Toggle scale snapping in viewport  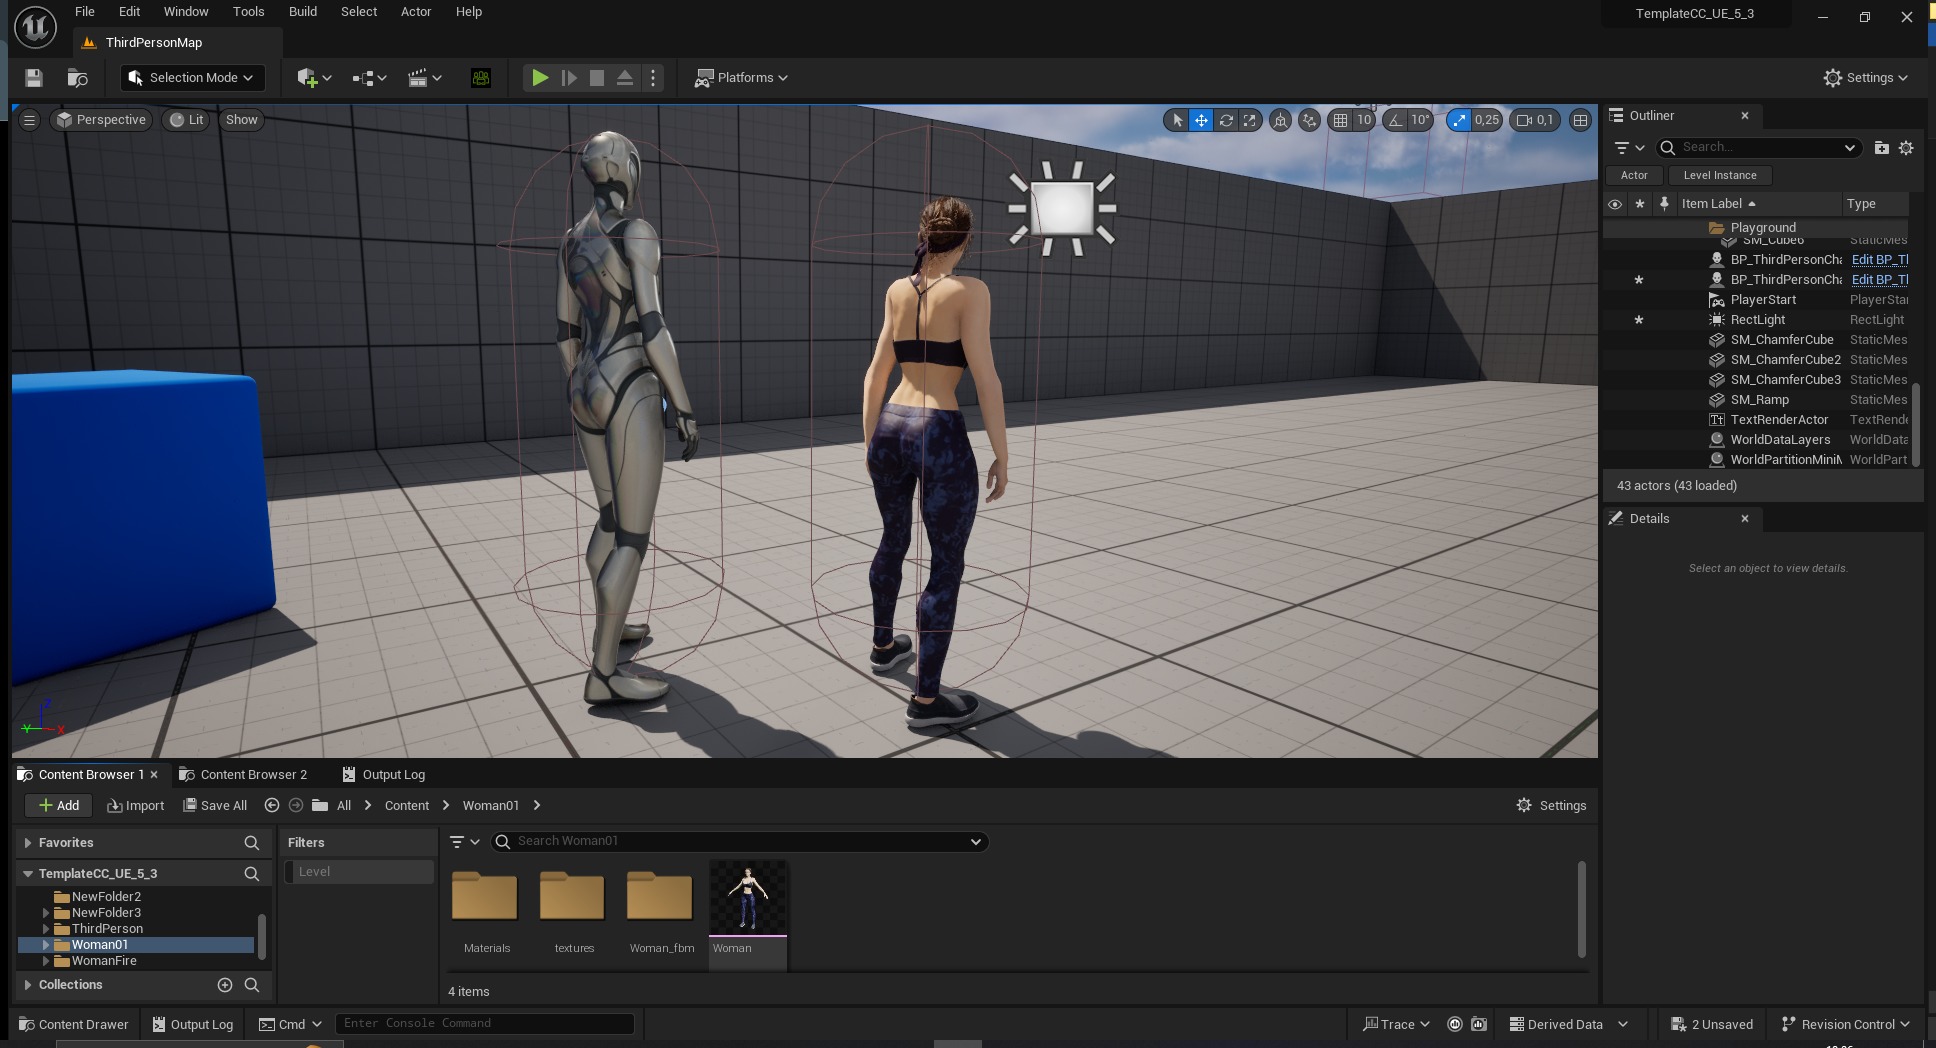tap(1459, 120)
